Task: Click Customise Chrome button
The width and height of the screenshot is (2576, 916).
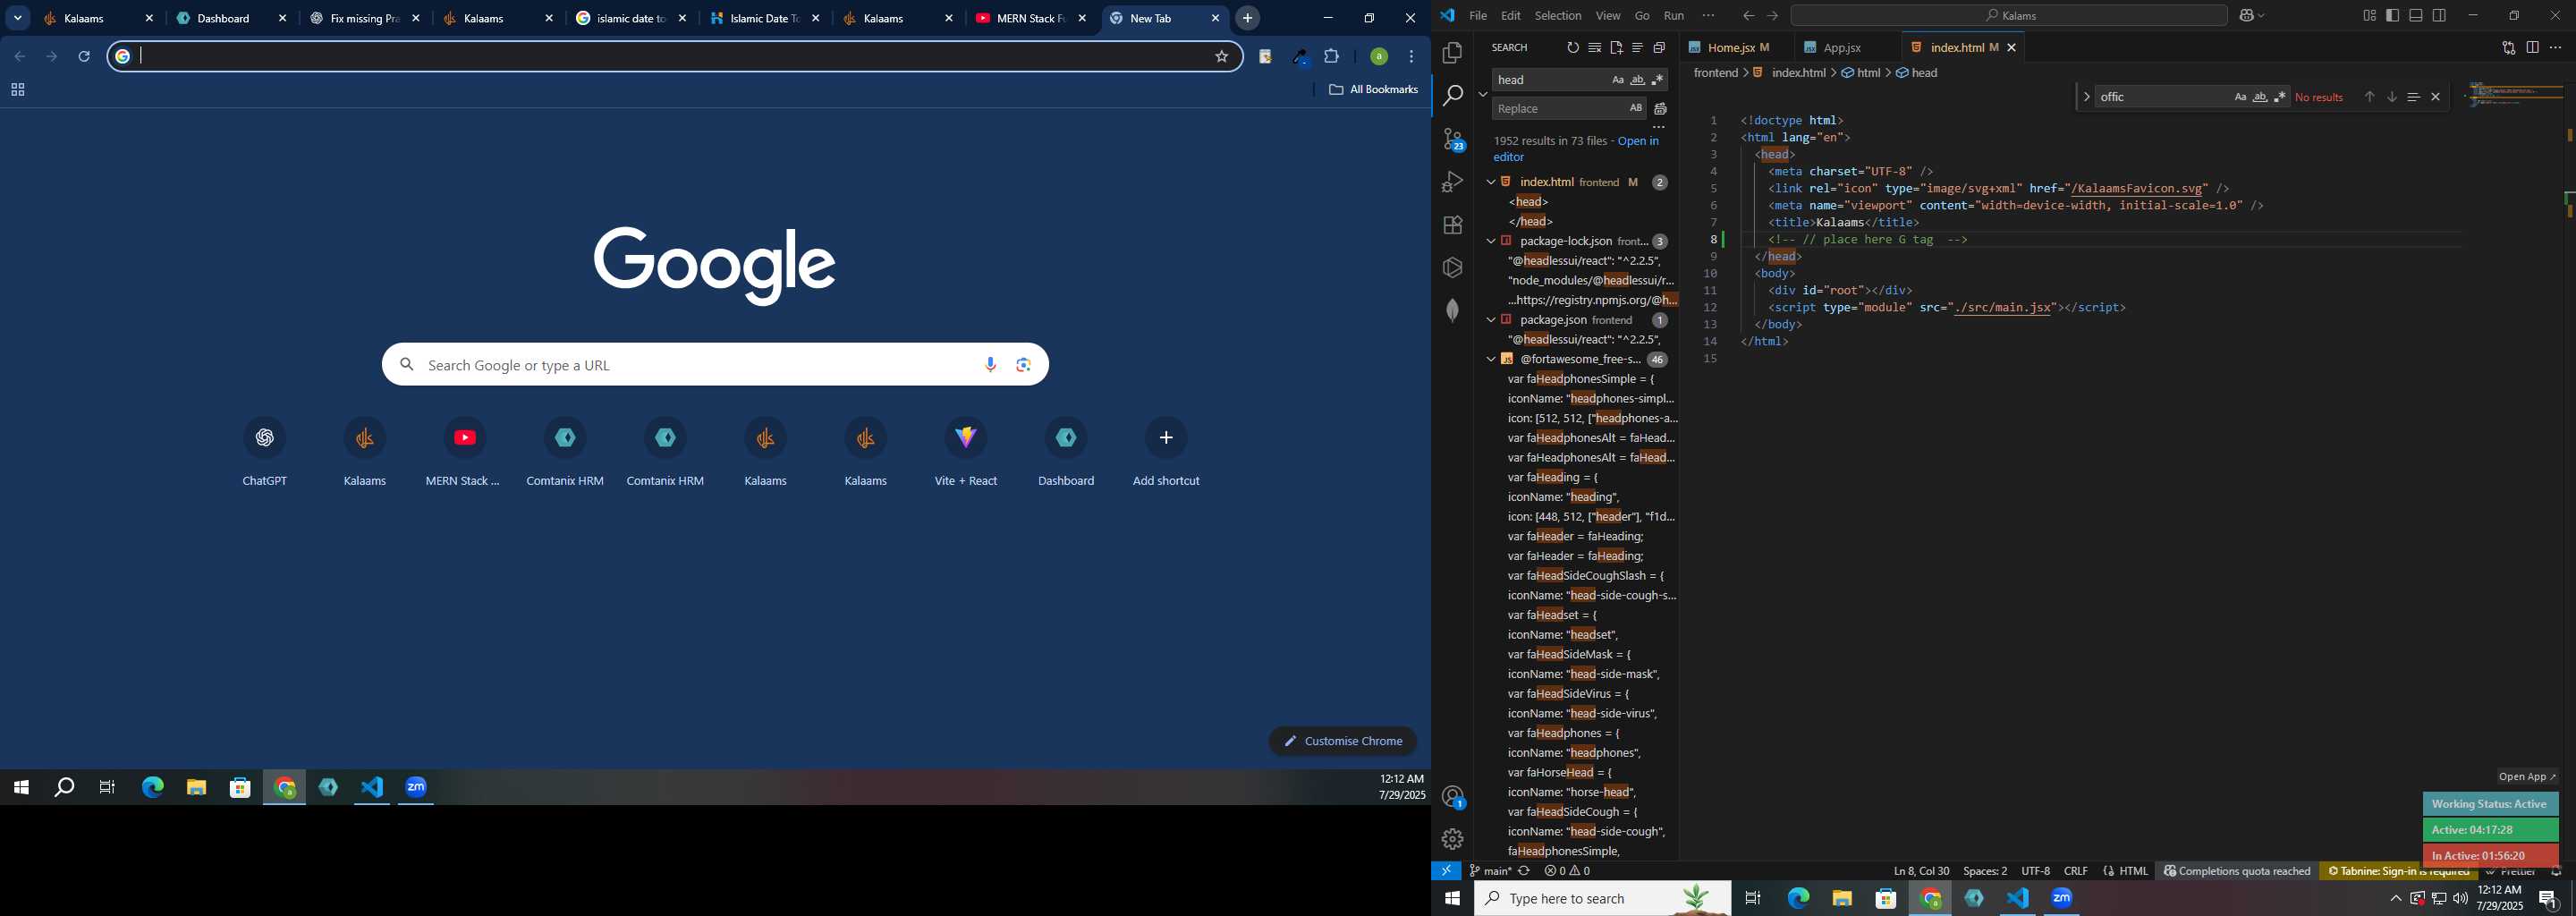Action: pyautogui.click(x=1343, y=741)
